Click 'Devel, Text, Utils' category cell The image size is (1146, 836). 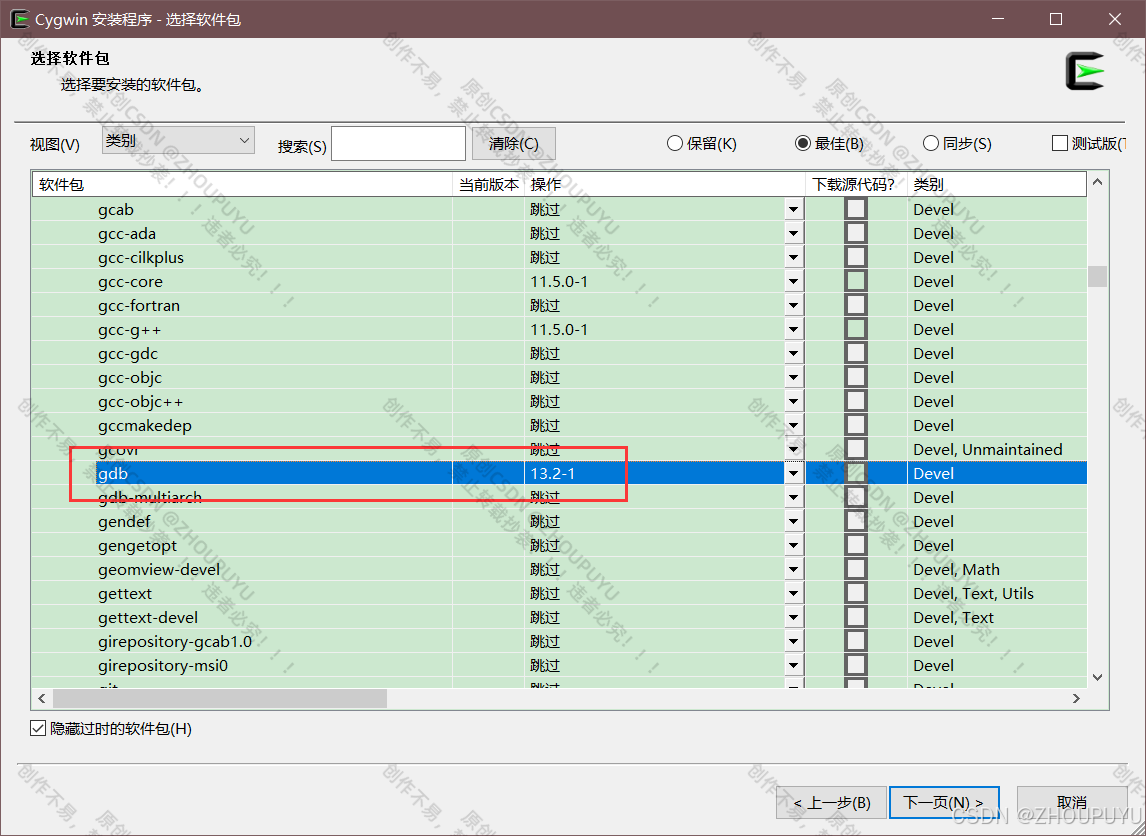point(973,593)
